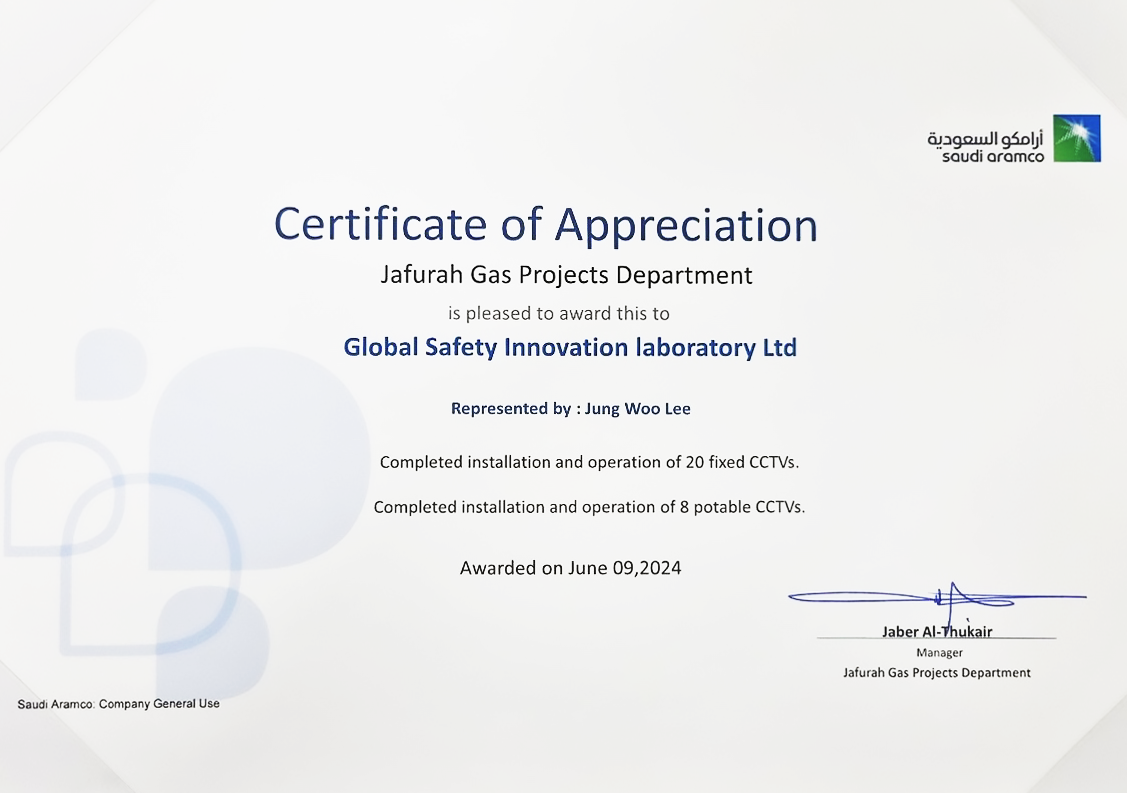Viewport: 1127px width, 793px height.
Task: Click the Arabic Saudi Aramco text
Action: coord(985,137)
